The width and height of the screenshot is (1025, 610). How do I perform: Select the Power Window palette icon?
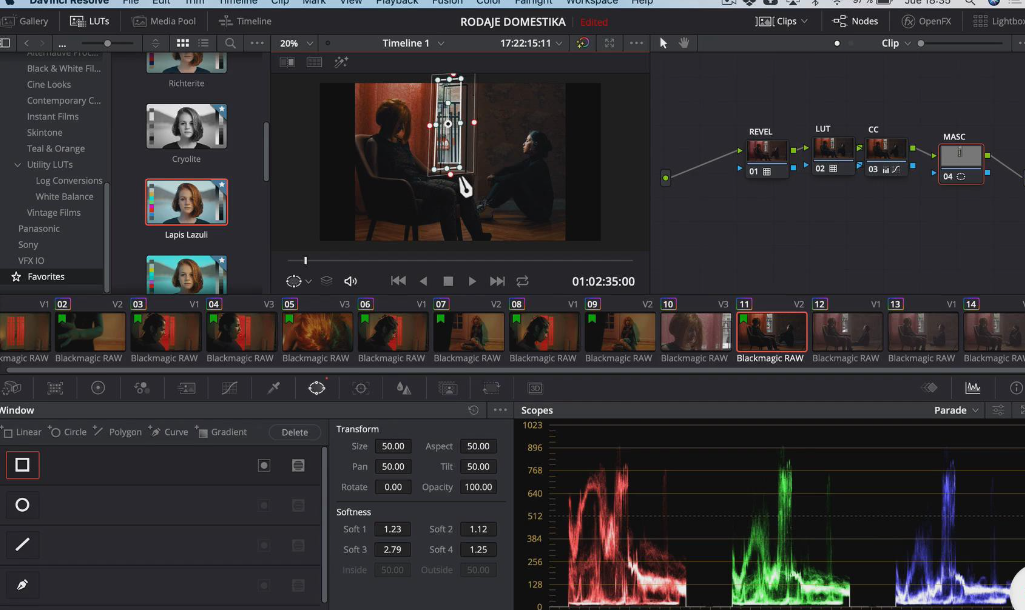[316, 388]
